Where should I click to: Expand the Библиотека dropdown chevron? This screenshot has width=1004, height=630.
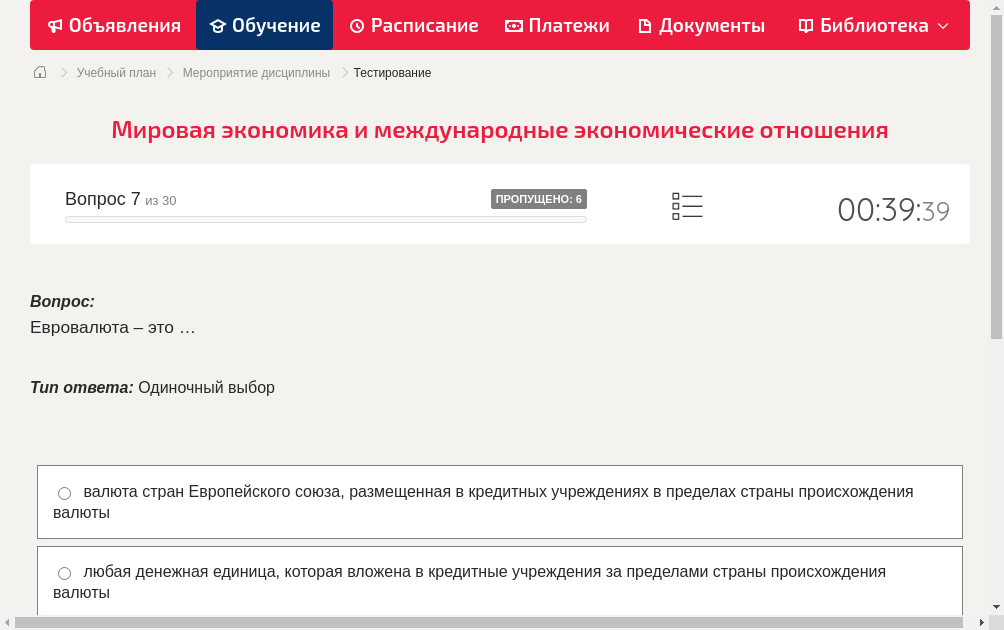tap(941, 26)
